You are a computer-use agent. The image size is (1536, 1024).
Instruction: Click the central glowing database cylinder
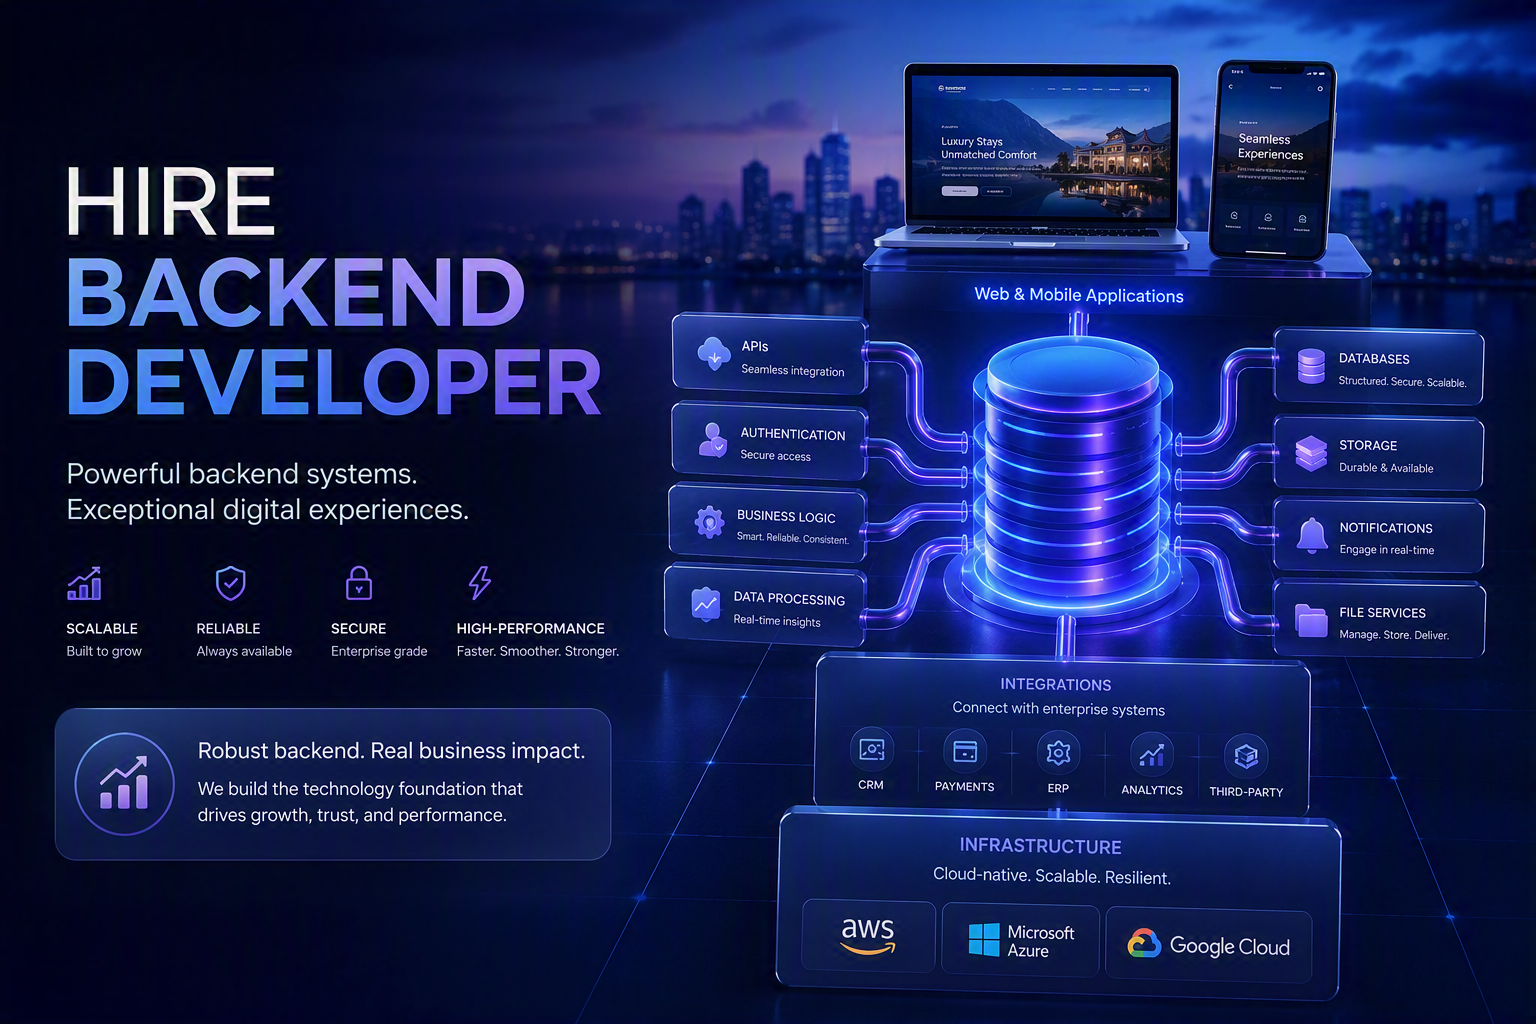click(x=1072, y=470)
